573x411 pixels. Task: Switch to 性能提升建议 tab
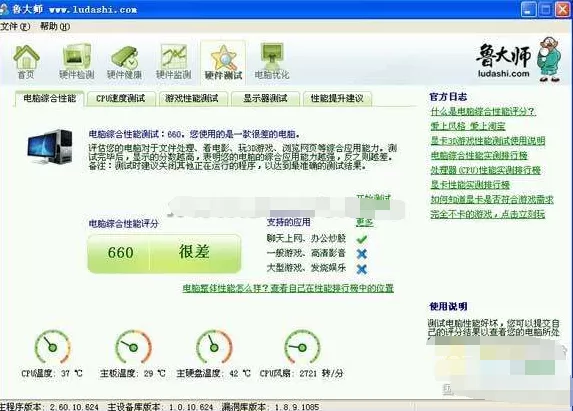tap(337, 99)
